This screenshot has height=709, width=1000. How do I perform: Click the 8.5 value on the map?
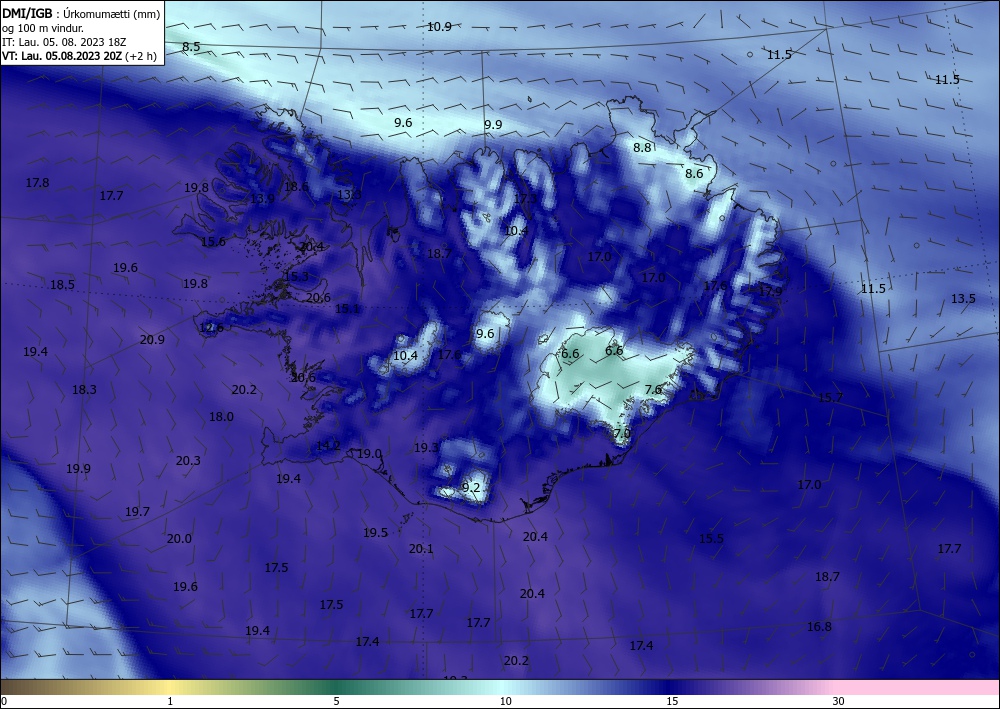(191, 47)
